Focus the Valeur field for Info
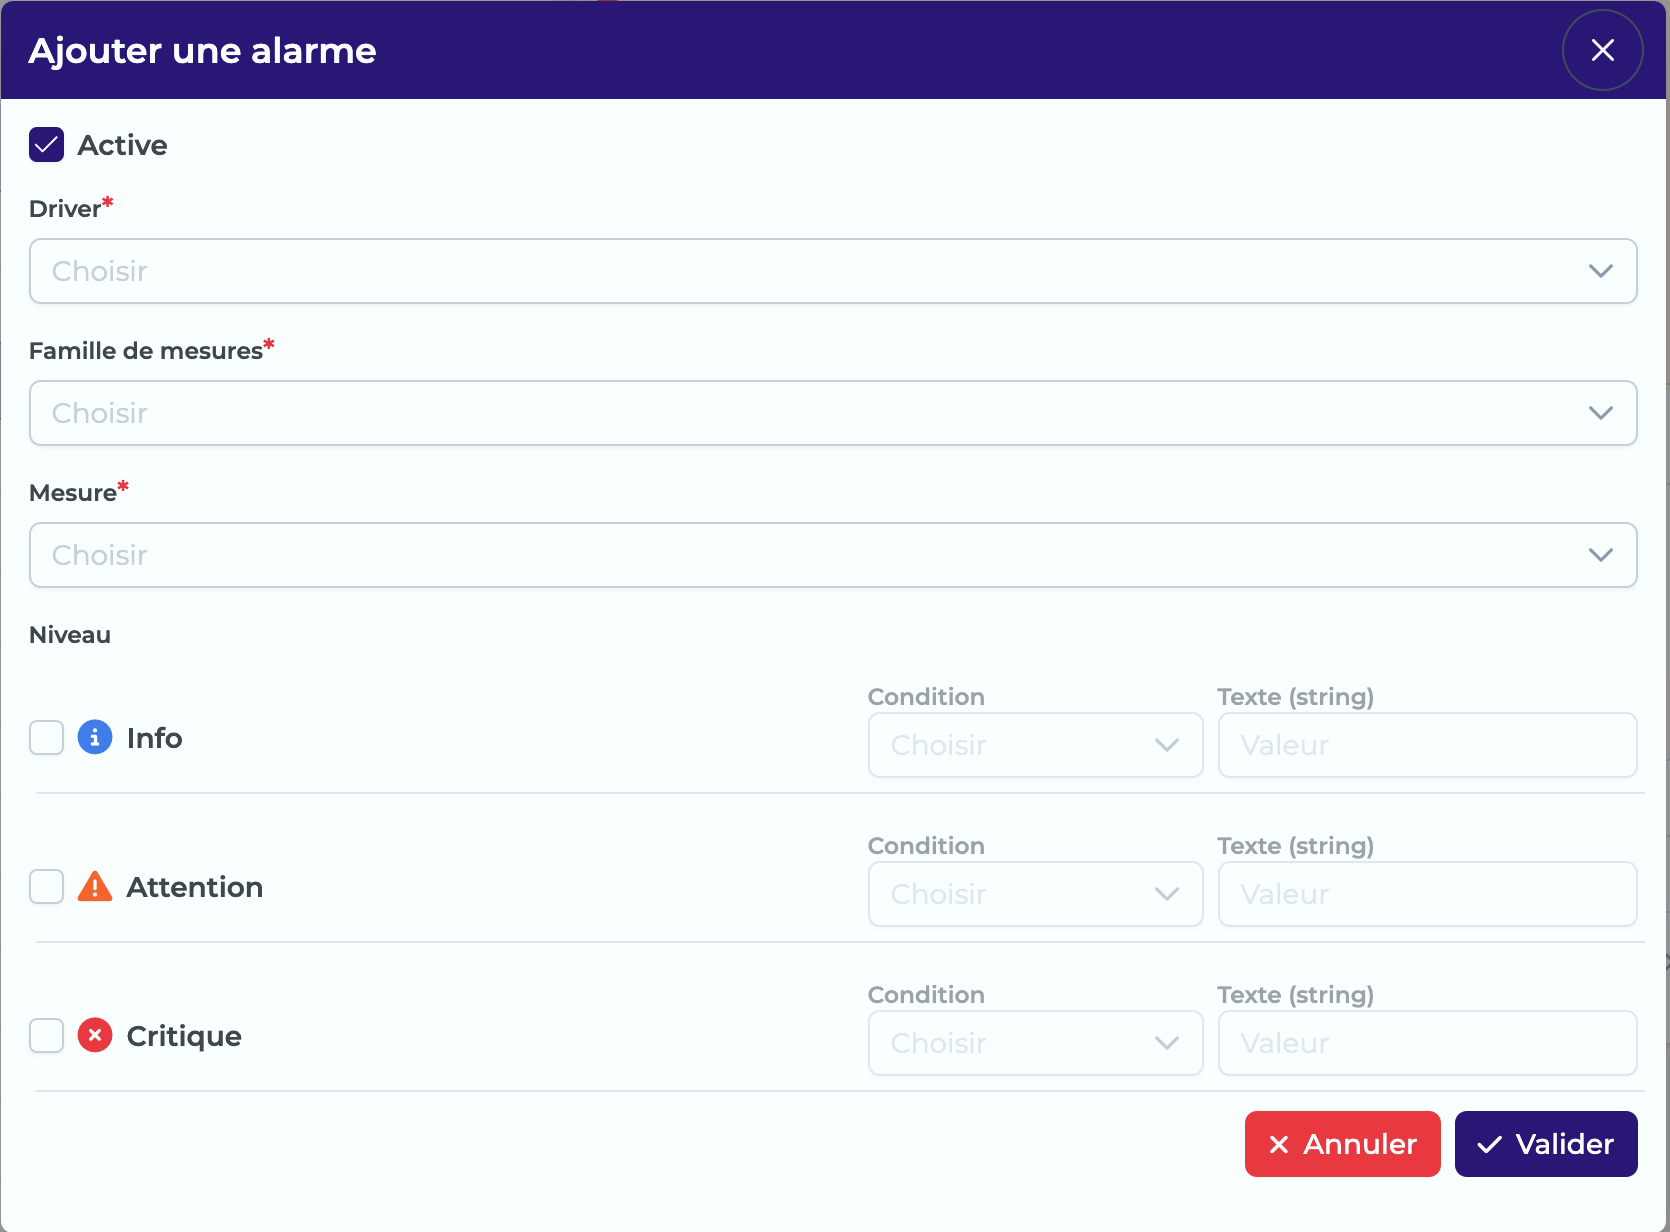 point(1427,745)
